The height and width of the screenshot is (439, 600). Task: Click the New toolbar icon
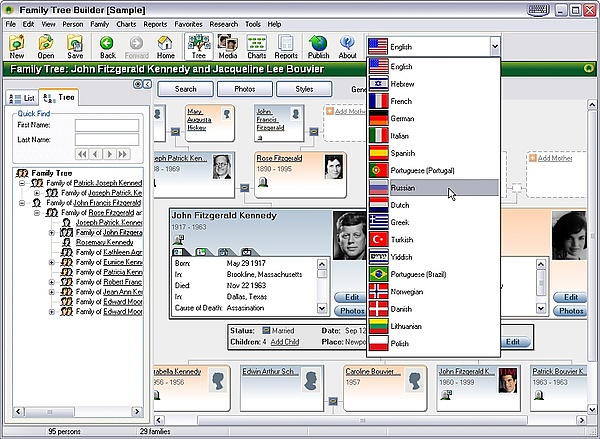coord(17,46)
